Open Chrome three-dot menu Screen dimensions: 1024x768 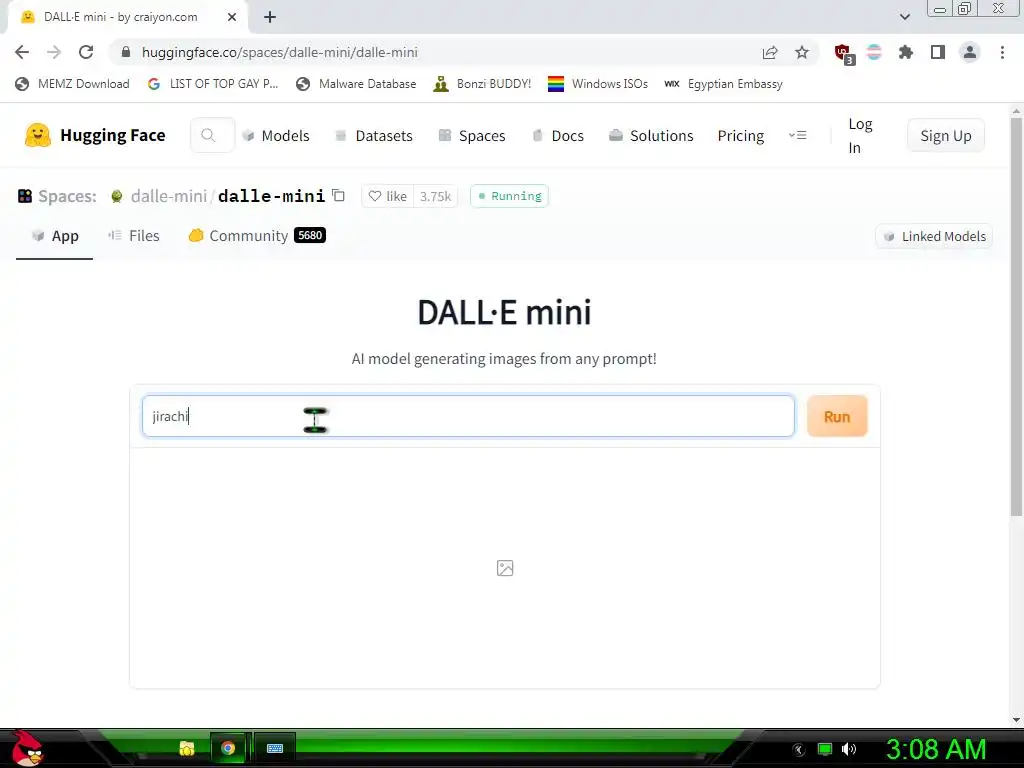[1002, 52]
